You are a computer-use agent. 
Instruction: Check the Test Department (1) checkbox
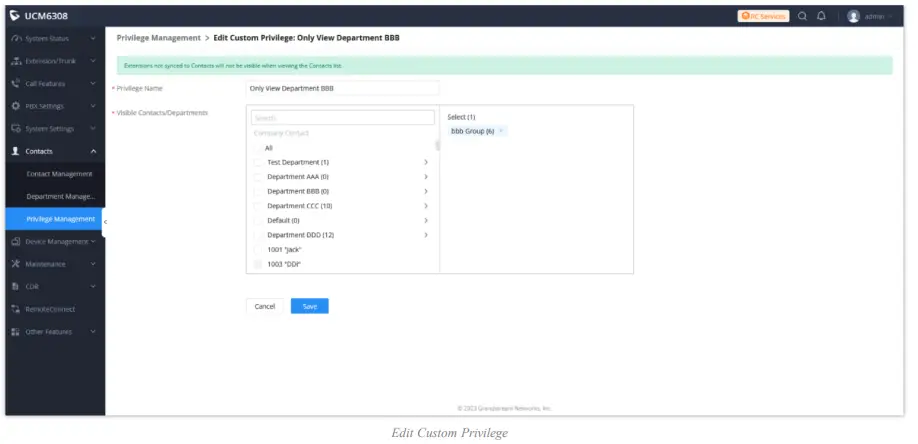tap(258, 162)
